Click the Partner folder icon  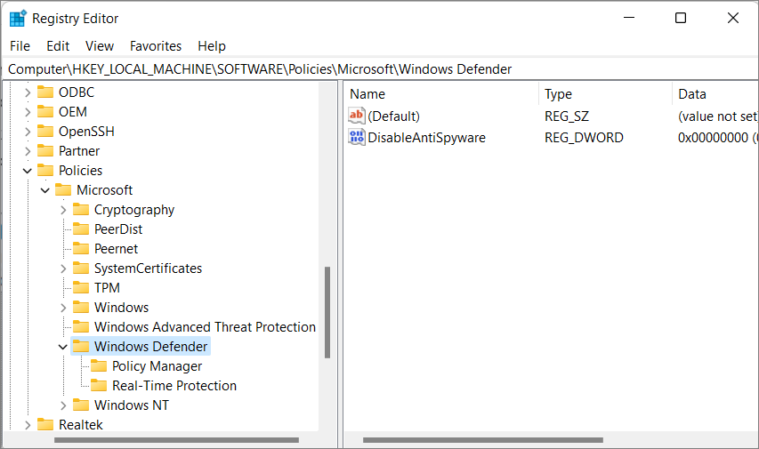(x=45, y=151)
